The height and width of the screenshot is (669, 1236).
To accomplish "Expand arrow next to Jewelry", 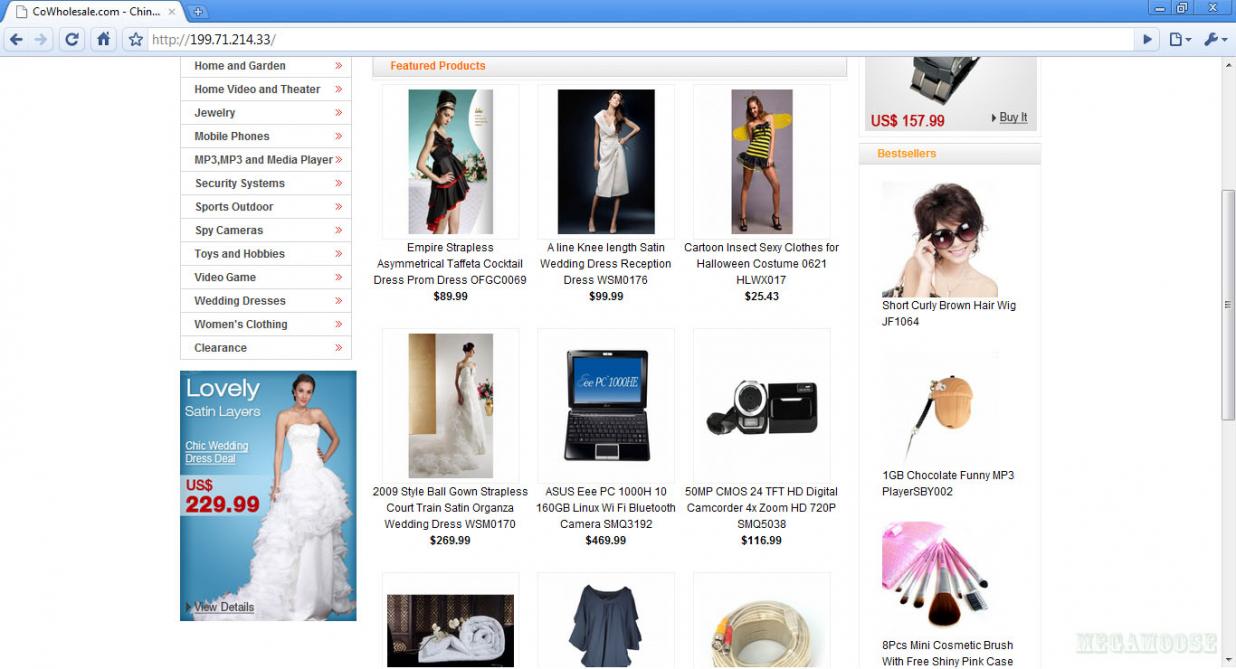I will click(x=339, y=113).
